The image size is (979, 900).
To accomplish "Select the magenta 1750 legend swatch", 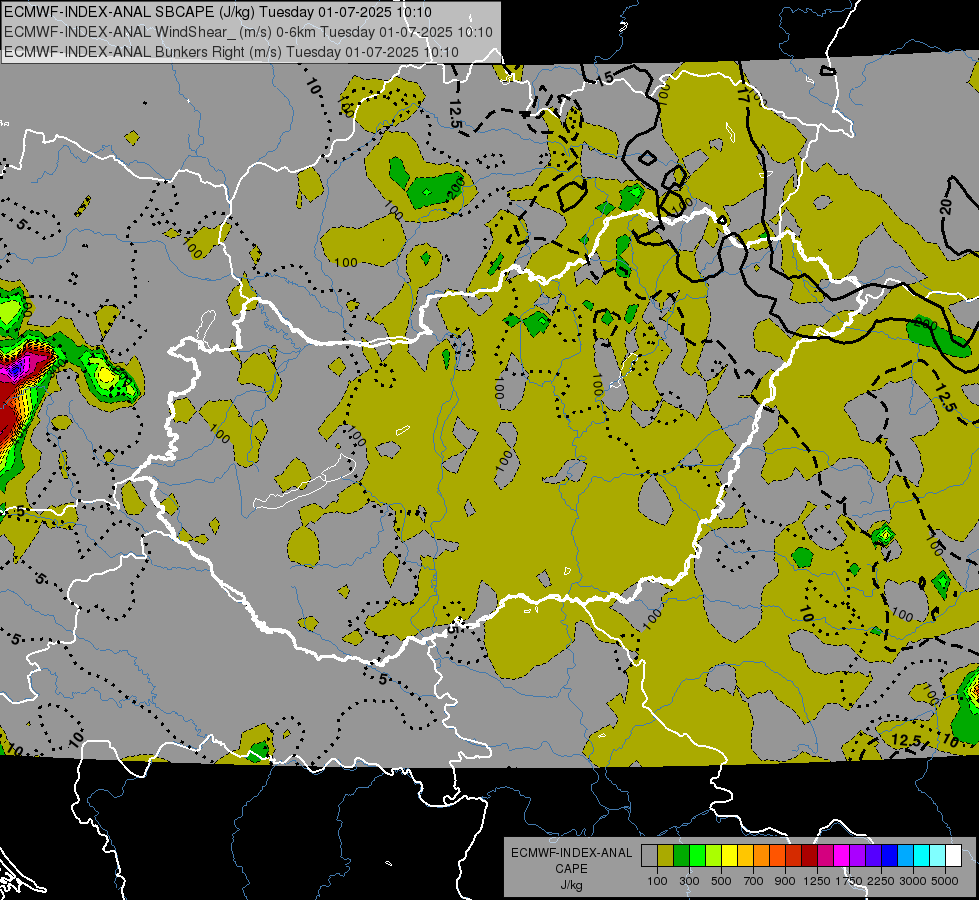I will coord(842,856).
